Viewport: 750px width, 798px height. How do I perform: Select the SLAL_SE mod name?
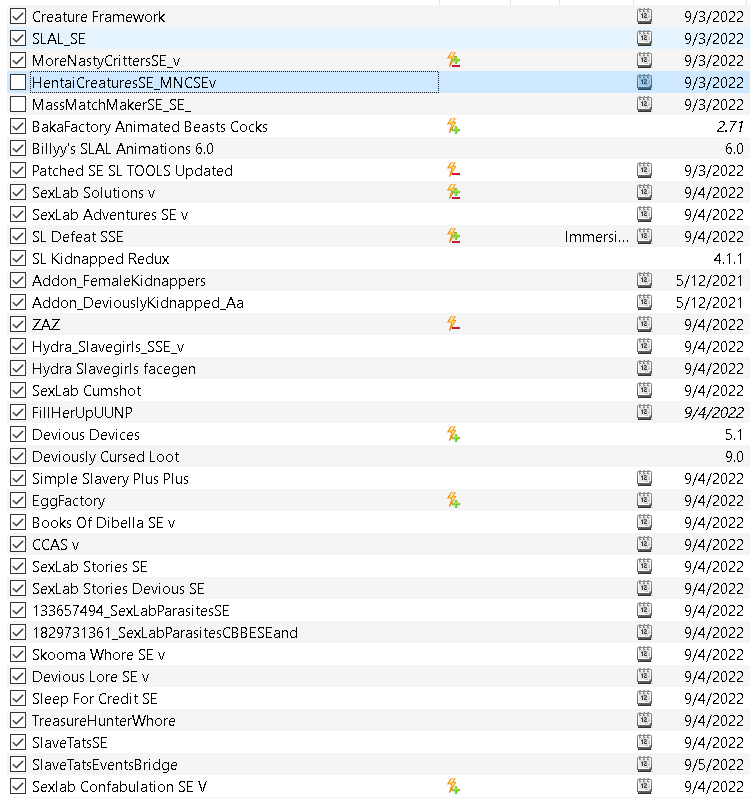click(x=59, y=39)
